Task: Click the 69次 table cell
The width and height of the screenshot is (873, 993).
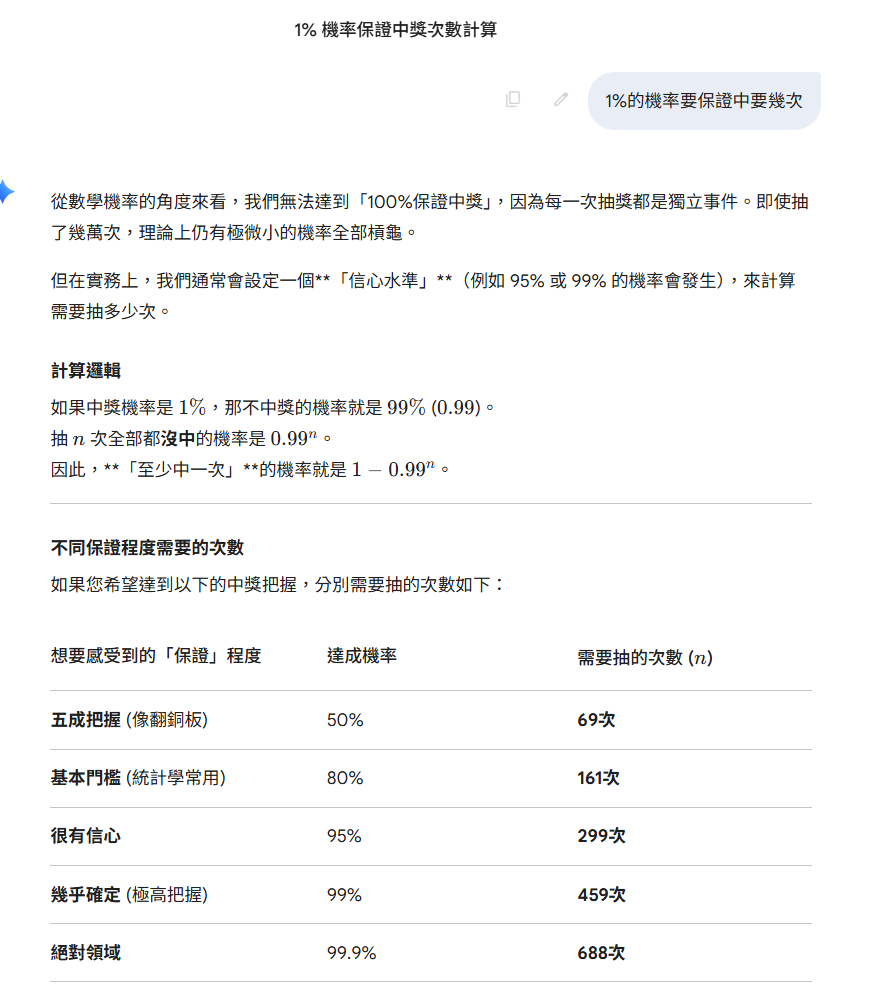Action: click(596, 720)
